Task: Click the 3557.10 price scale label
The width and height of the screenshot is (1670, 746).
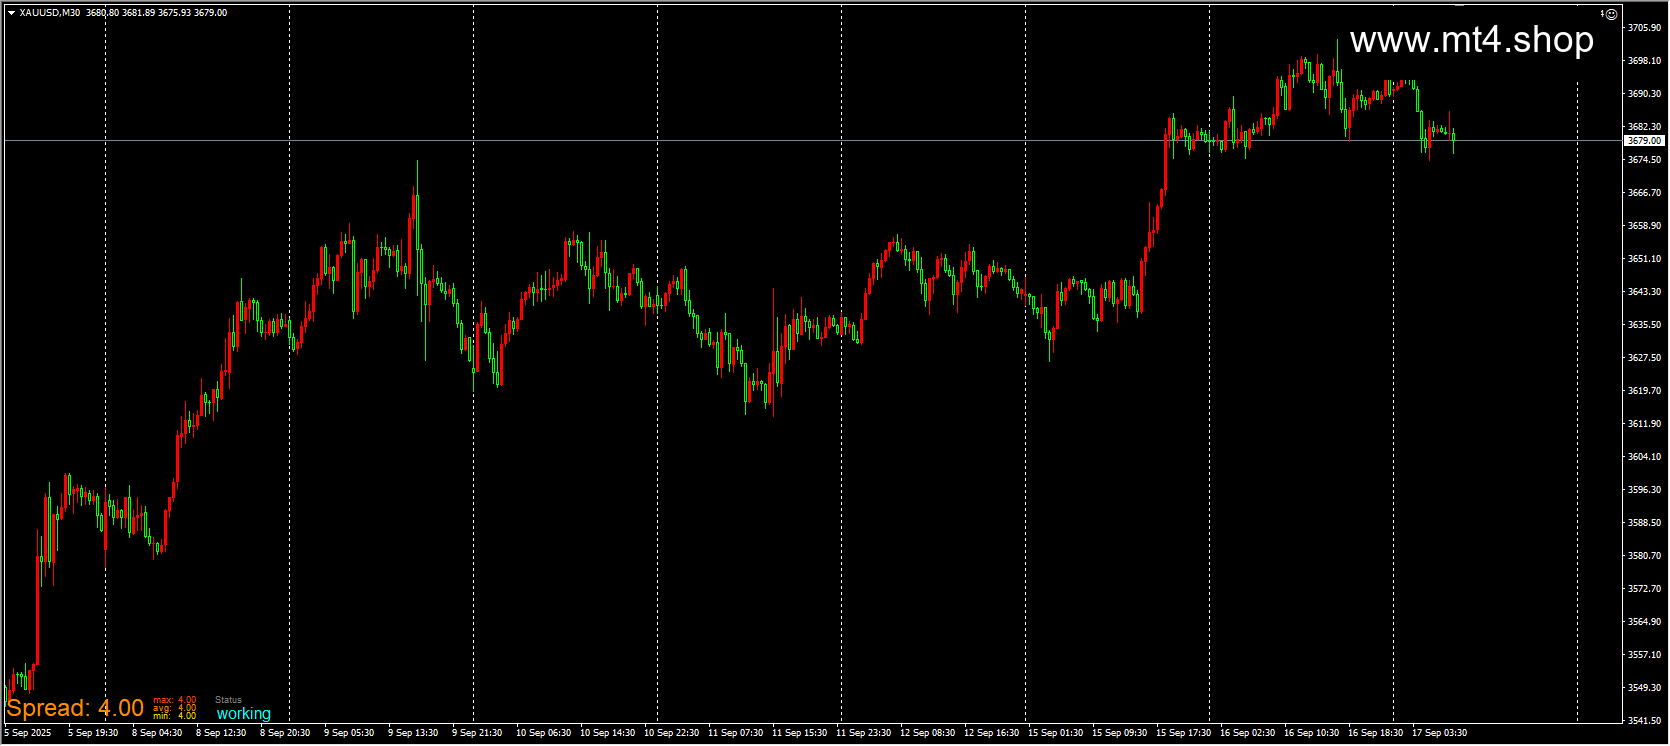Action: 1644,655
